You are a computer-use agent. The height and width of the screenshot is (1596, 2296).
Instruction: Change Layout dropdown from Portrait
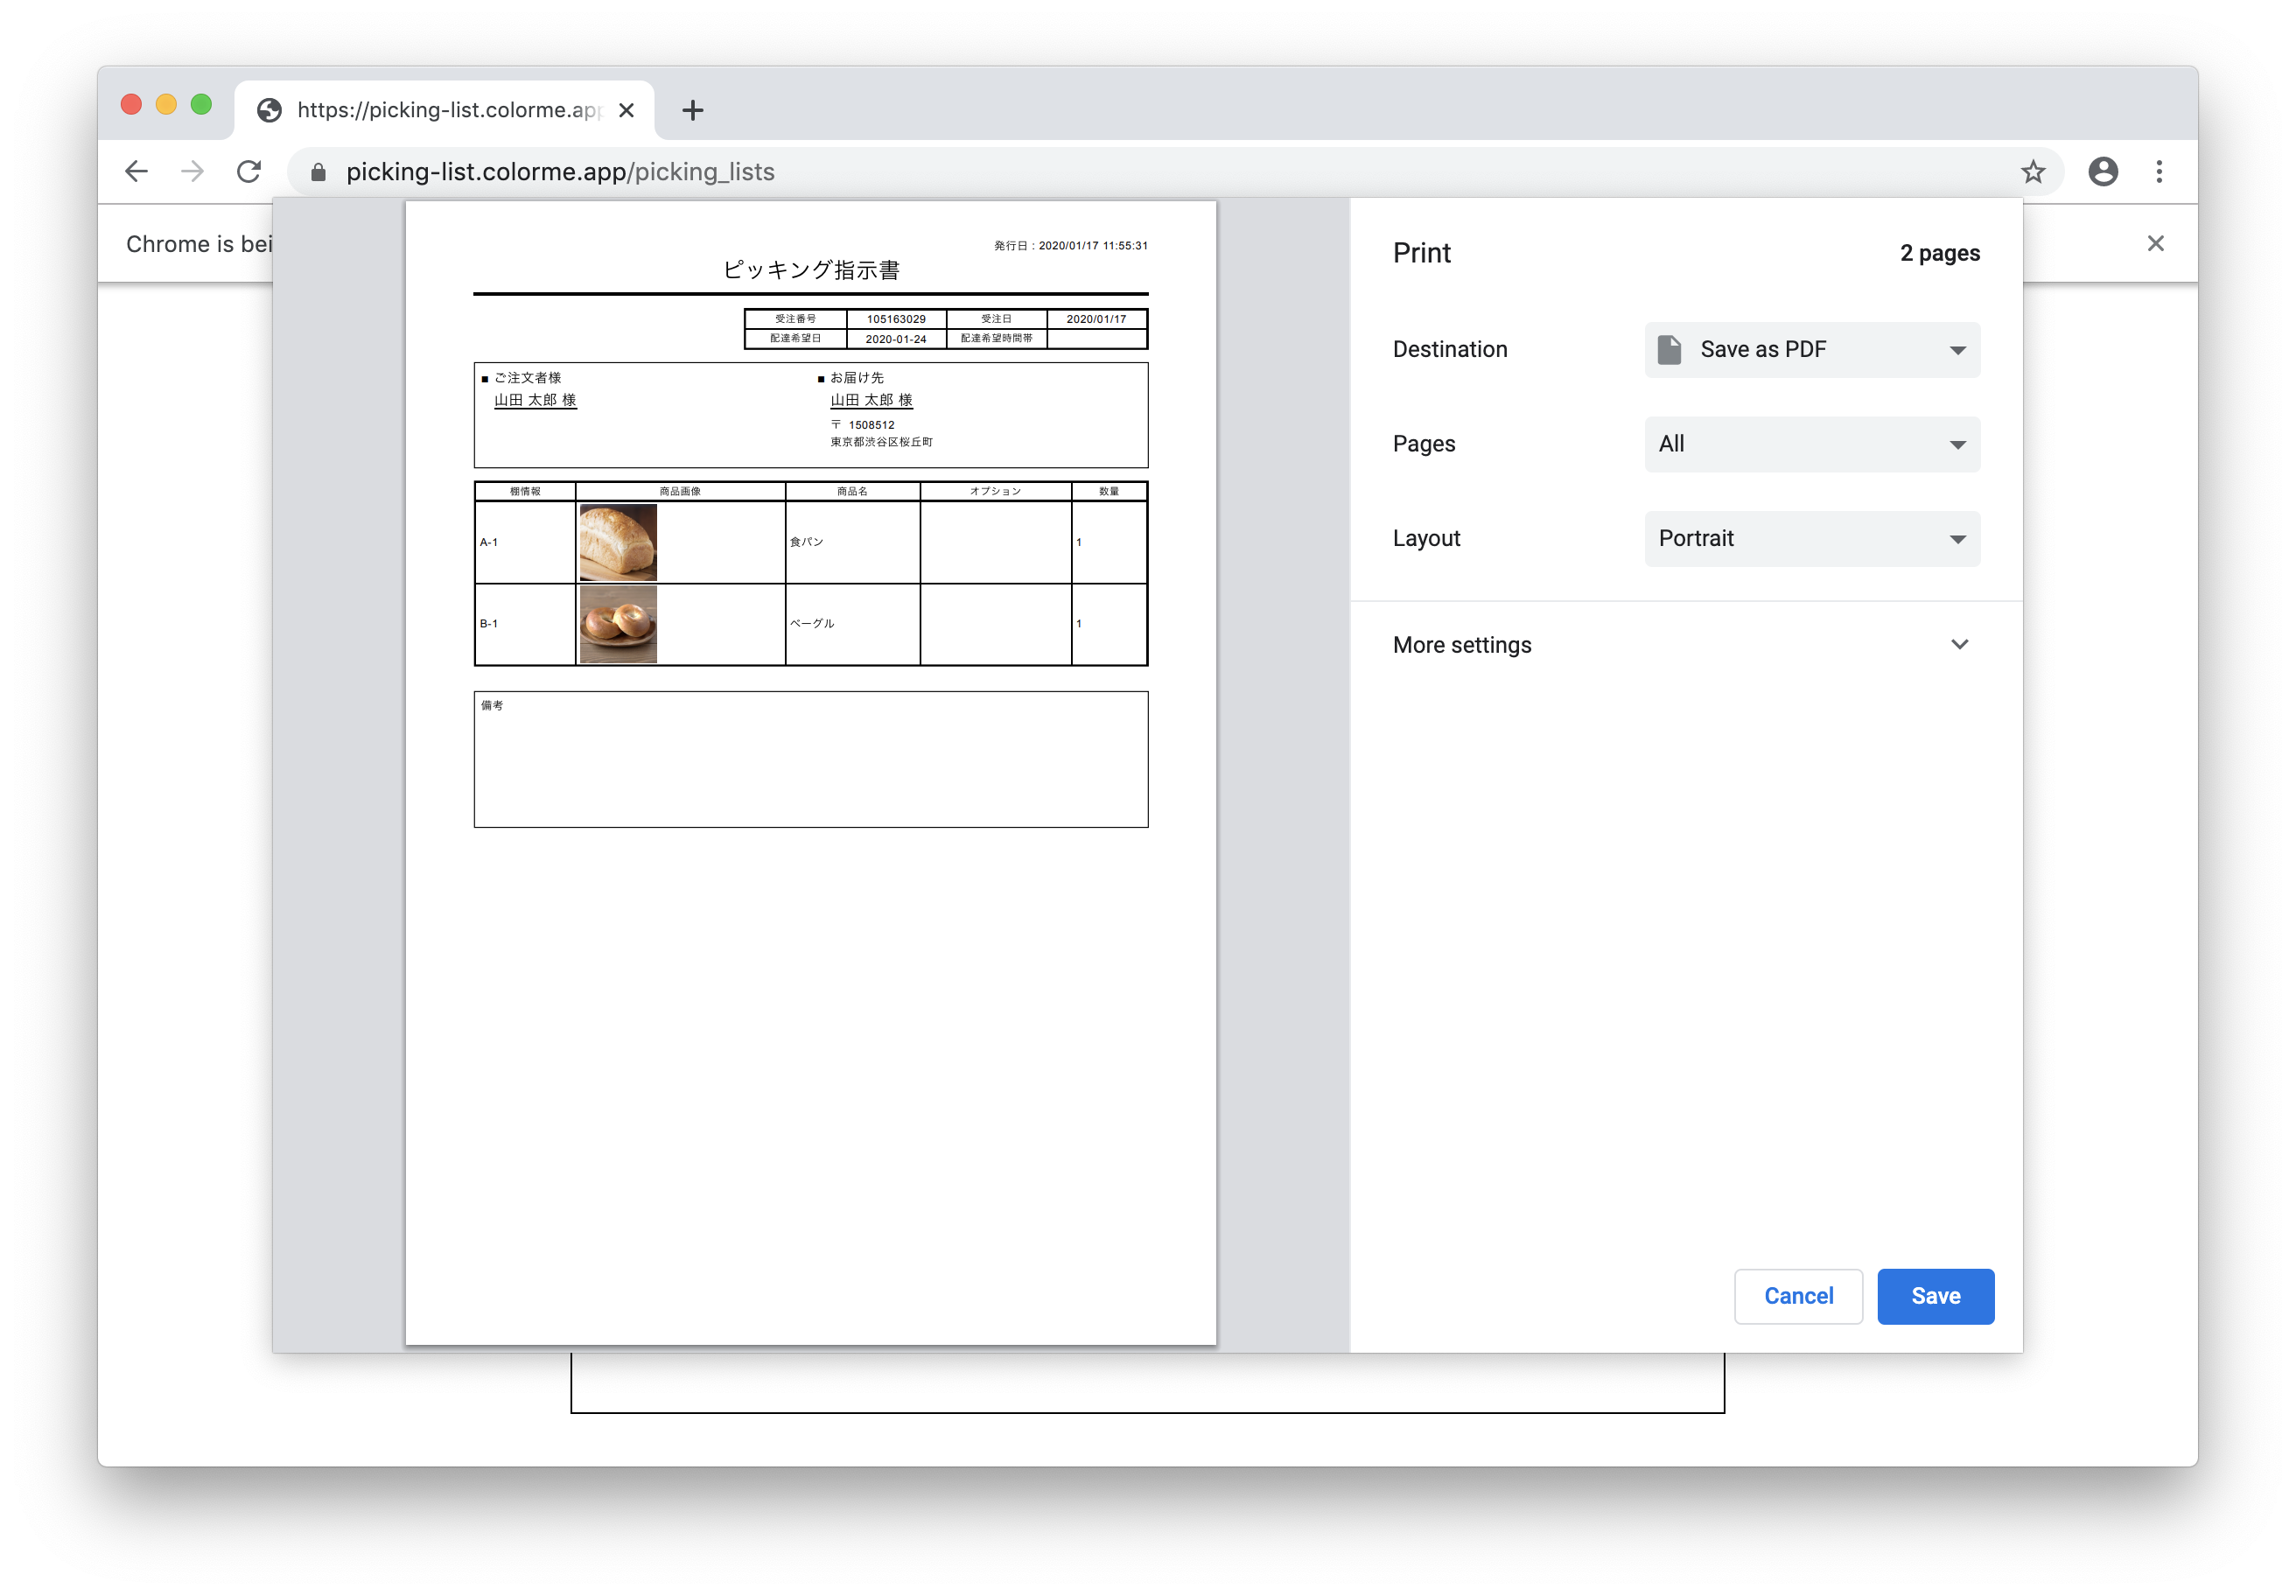[x=1811, y=539]
